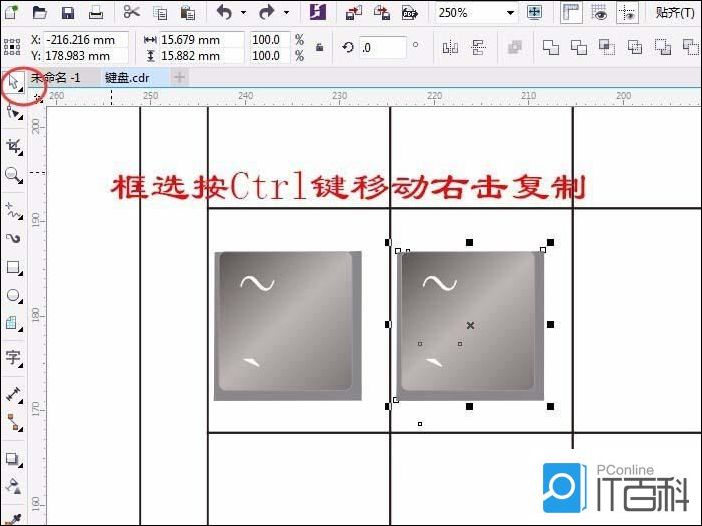Intersect the selected objects

click(x=607, y=47)
